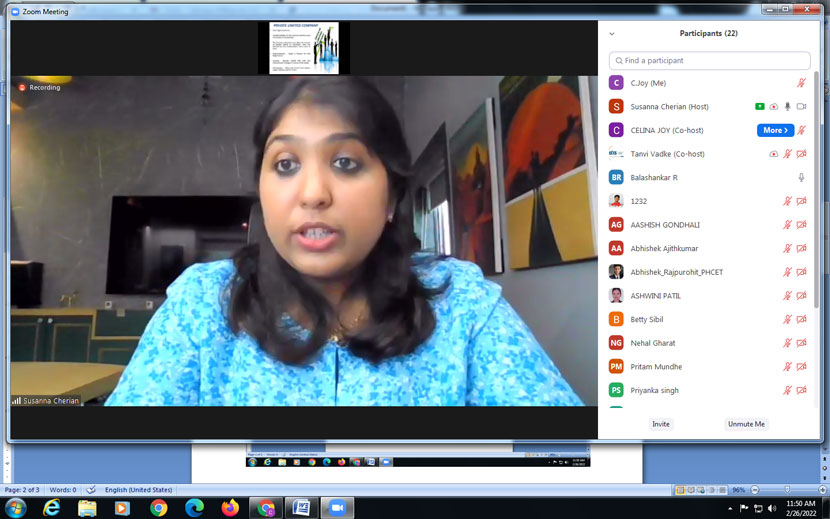Click the BR avatar of Balashankar R
This screenshot has height=519, width=830.
tap(616, 177)
